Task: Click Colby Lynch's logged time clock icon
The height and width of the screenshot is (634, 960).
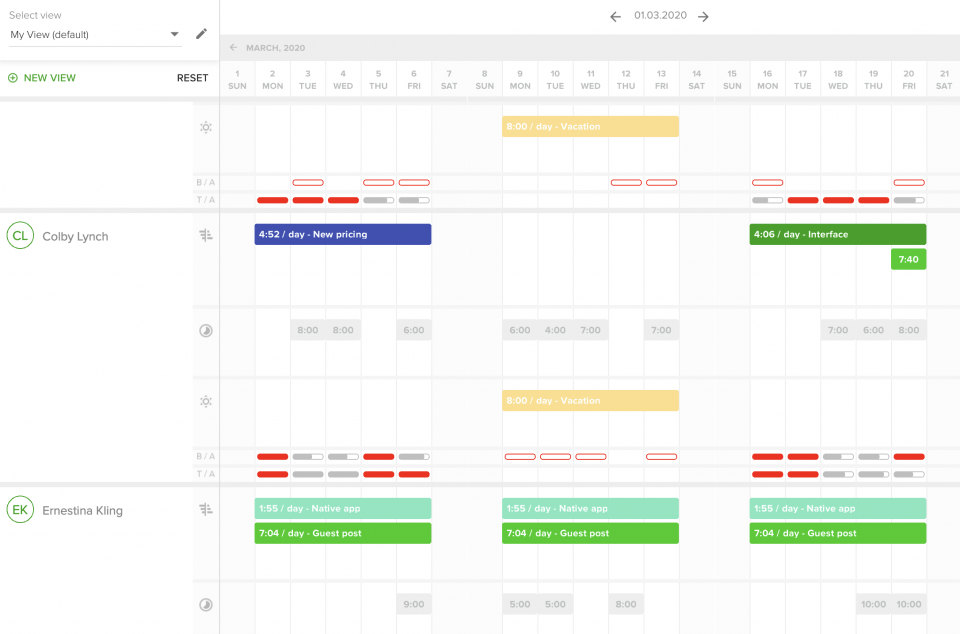Action: pos(206,330)
